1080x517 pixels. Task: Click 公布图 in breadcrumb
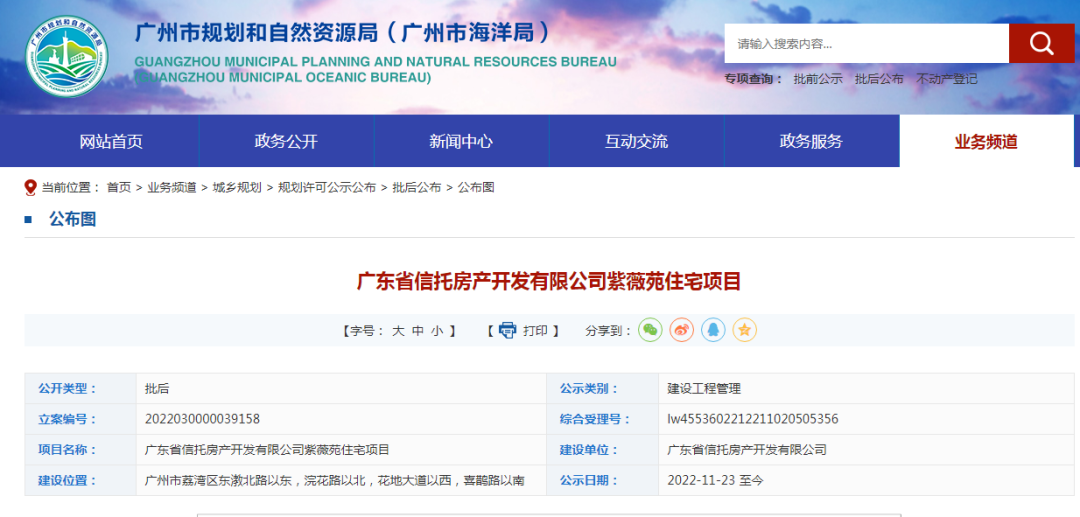point(476,187)
